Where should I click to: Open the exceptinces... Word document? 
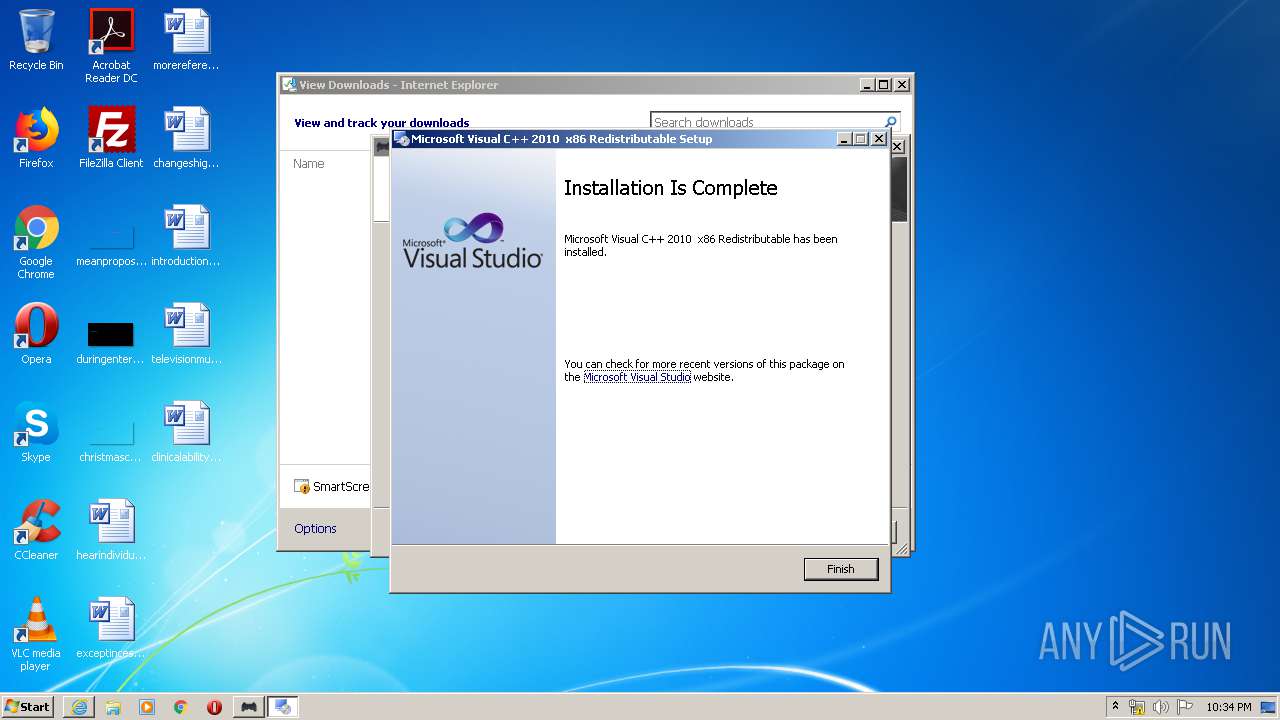tap(111, 628)
